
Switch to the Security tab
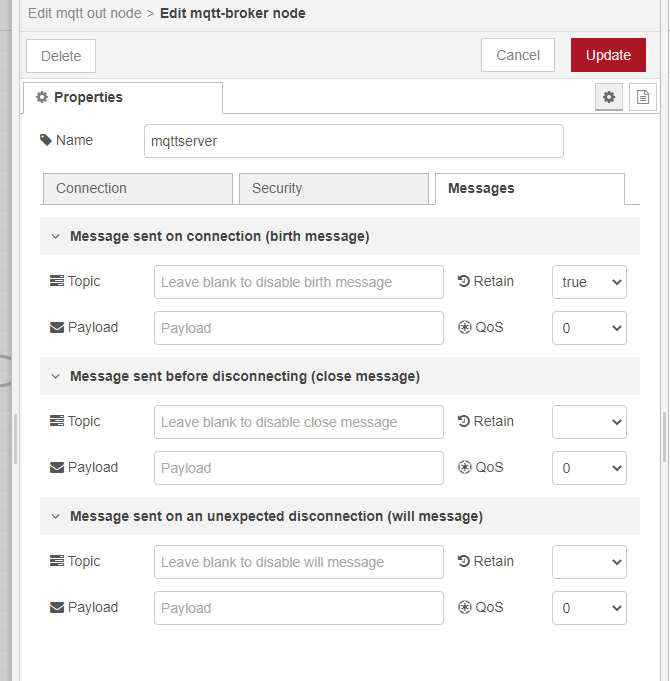pyautogui.click(x=332, y=188)
